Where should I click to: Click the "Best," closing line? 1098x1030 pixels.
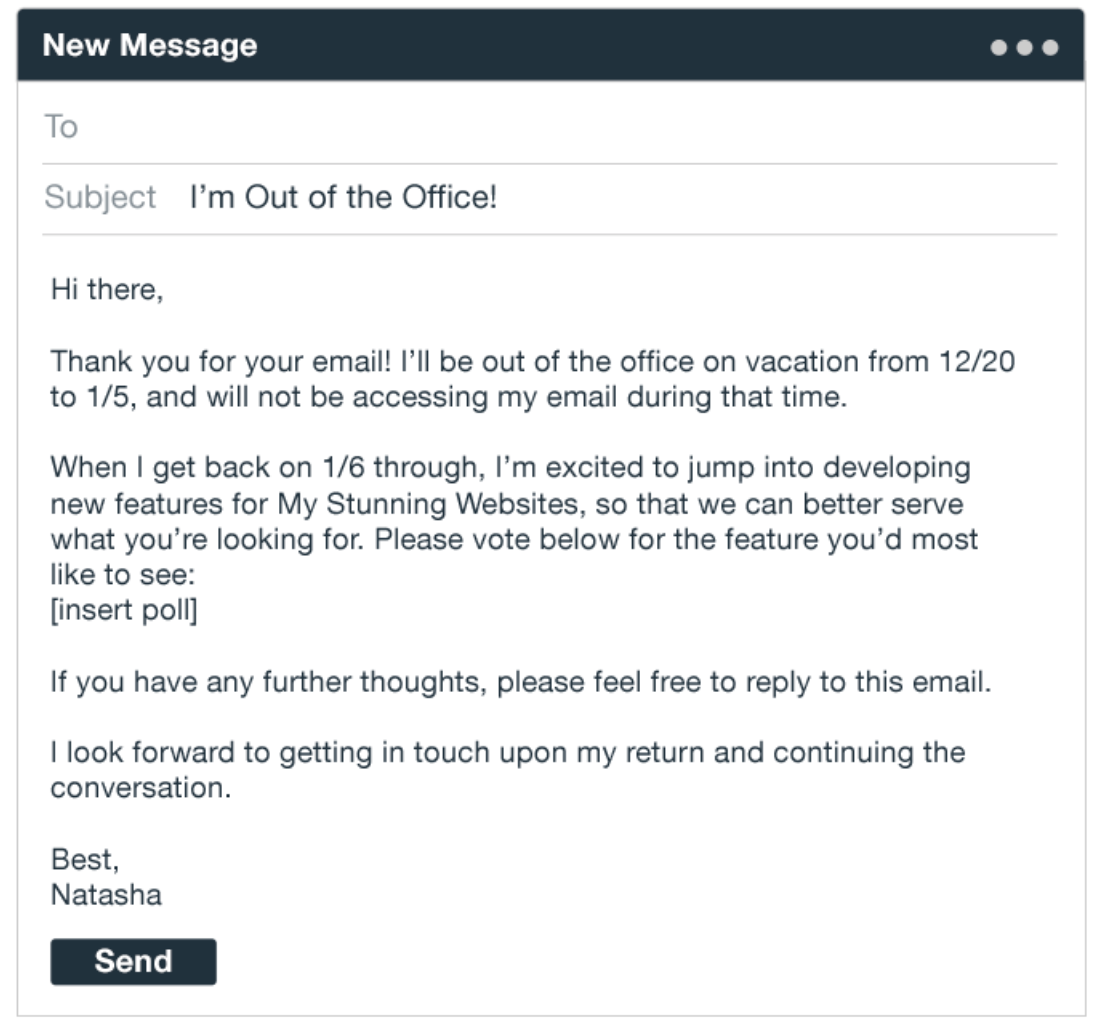[85, 861]
